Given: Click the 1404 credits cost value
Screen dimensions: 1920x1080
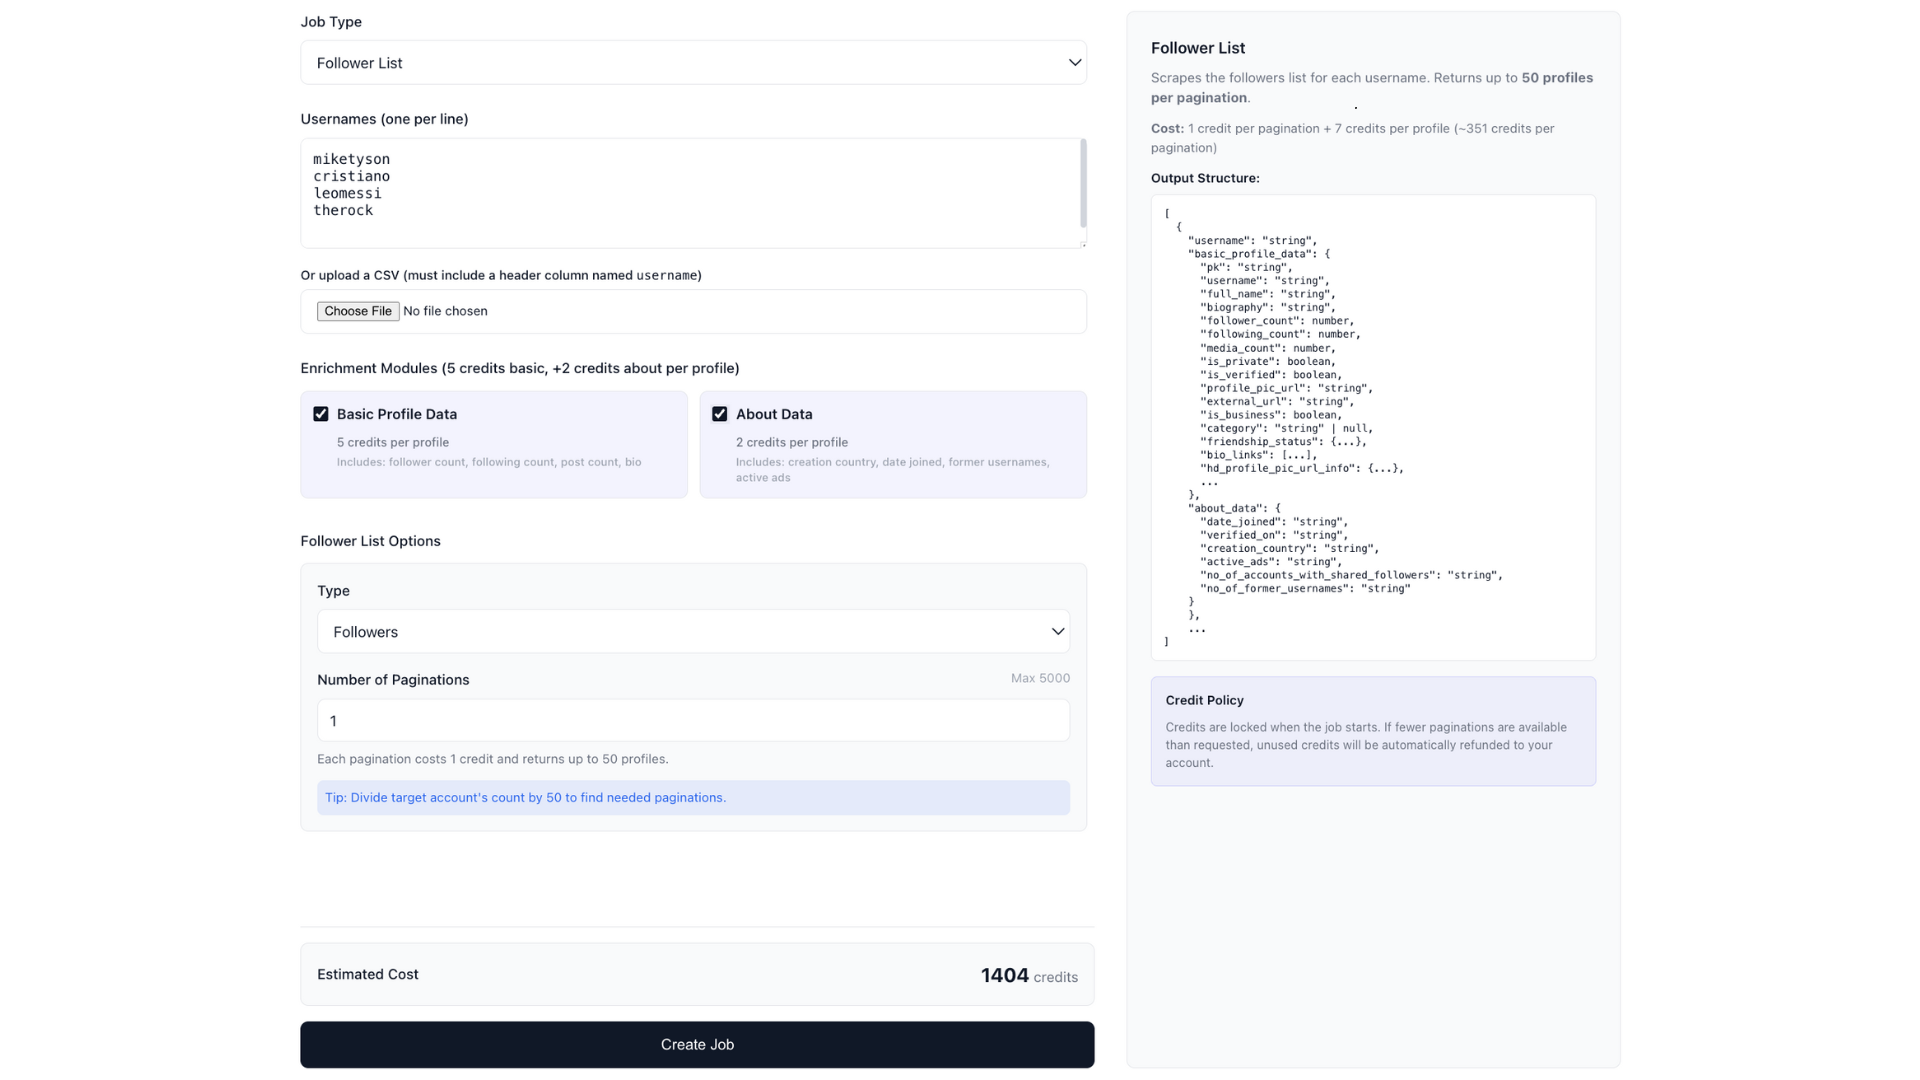Looking at the screenshot, I should click(x=1004, y=974).
